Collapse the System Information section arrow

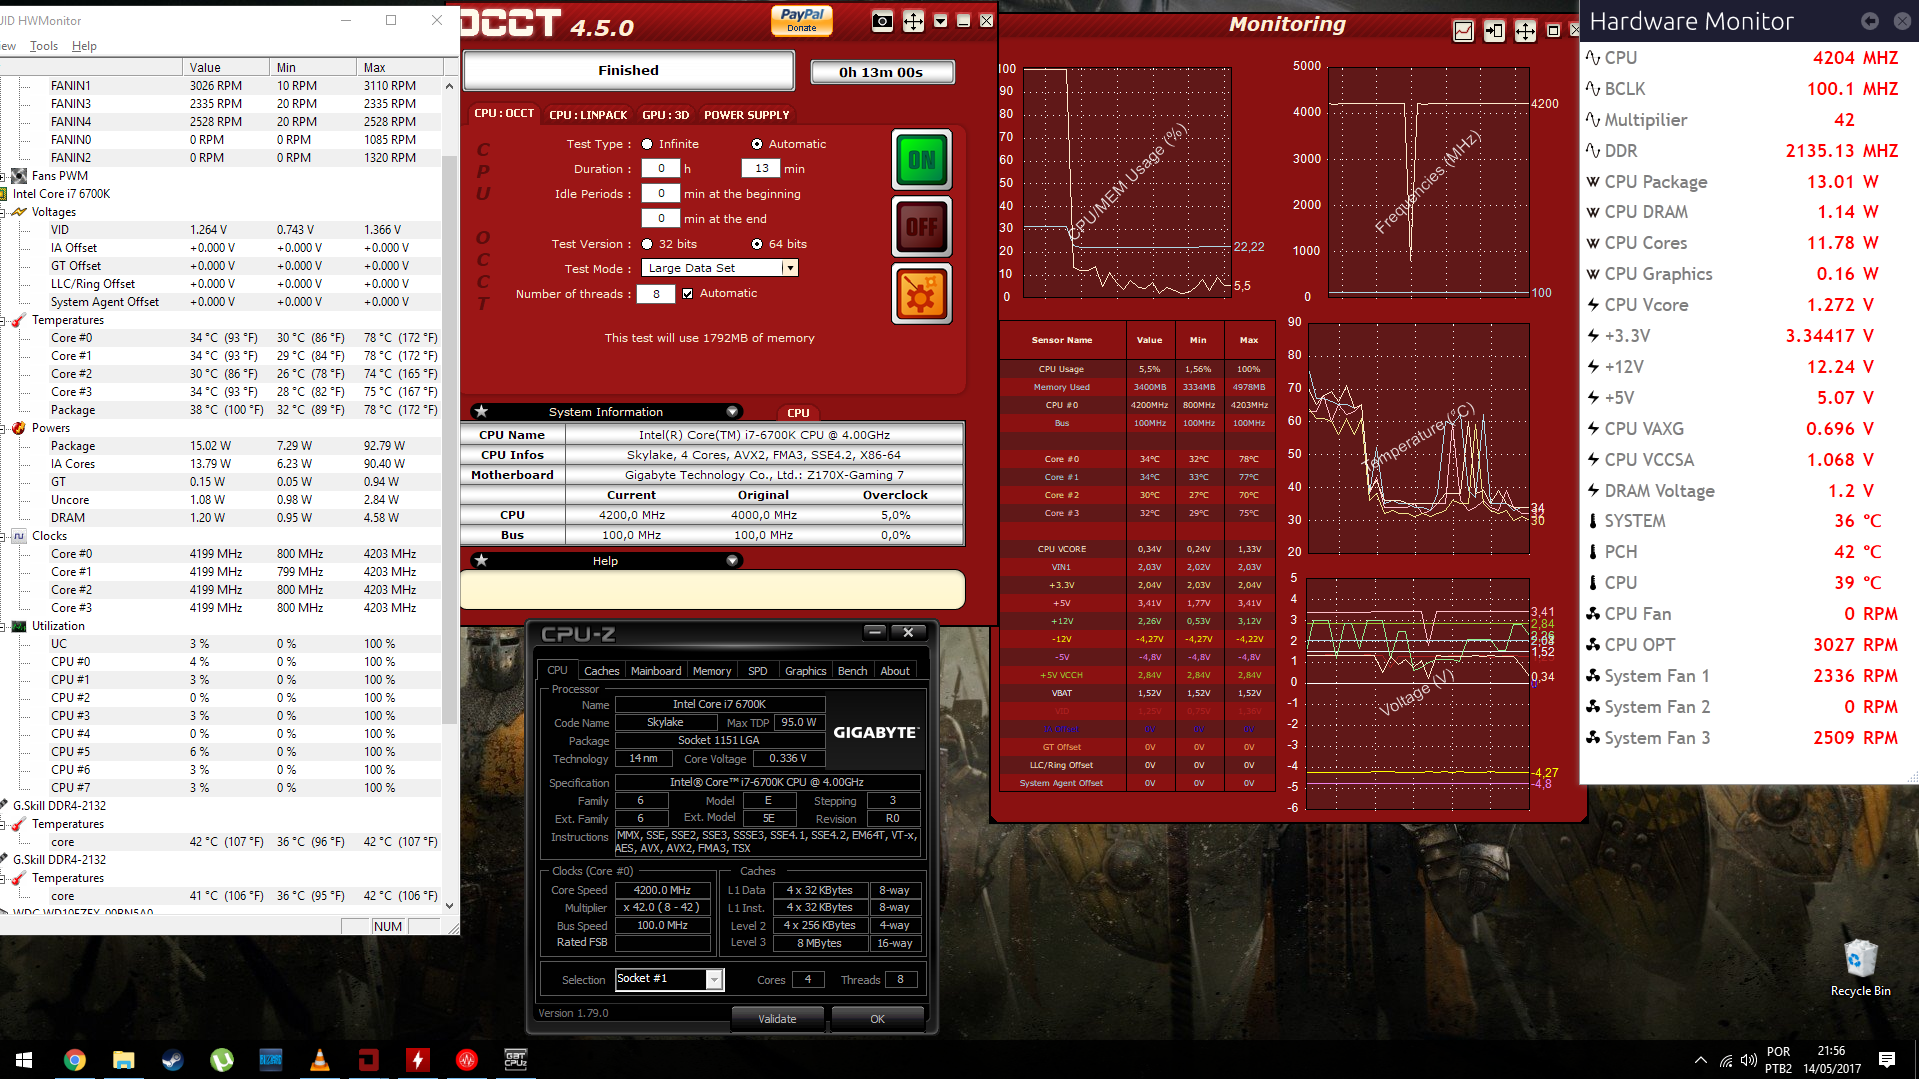732,412
